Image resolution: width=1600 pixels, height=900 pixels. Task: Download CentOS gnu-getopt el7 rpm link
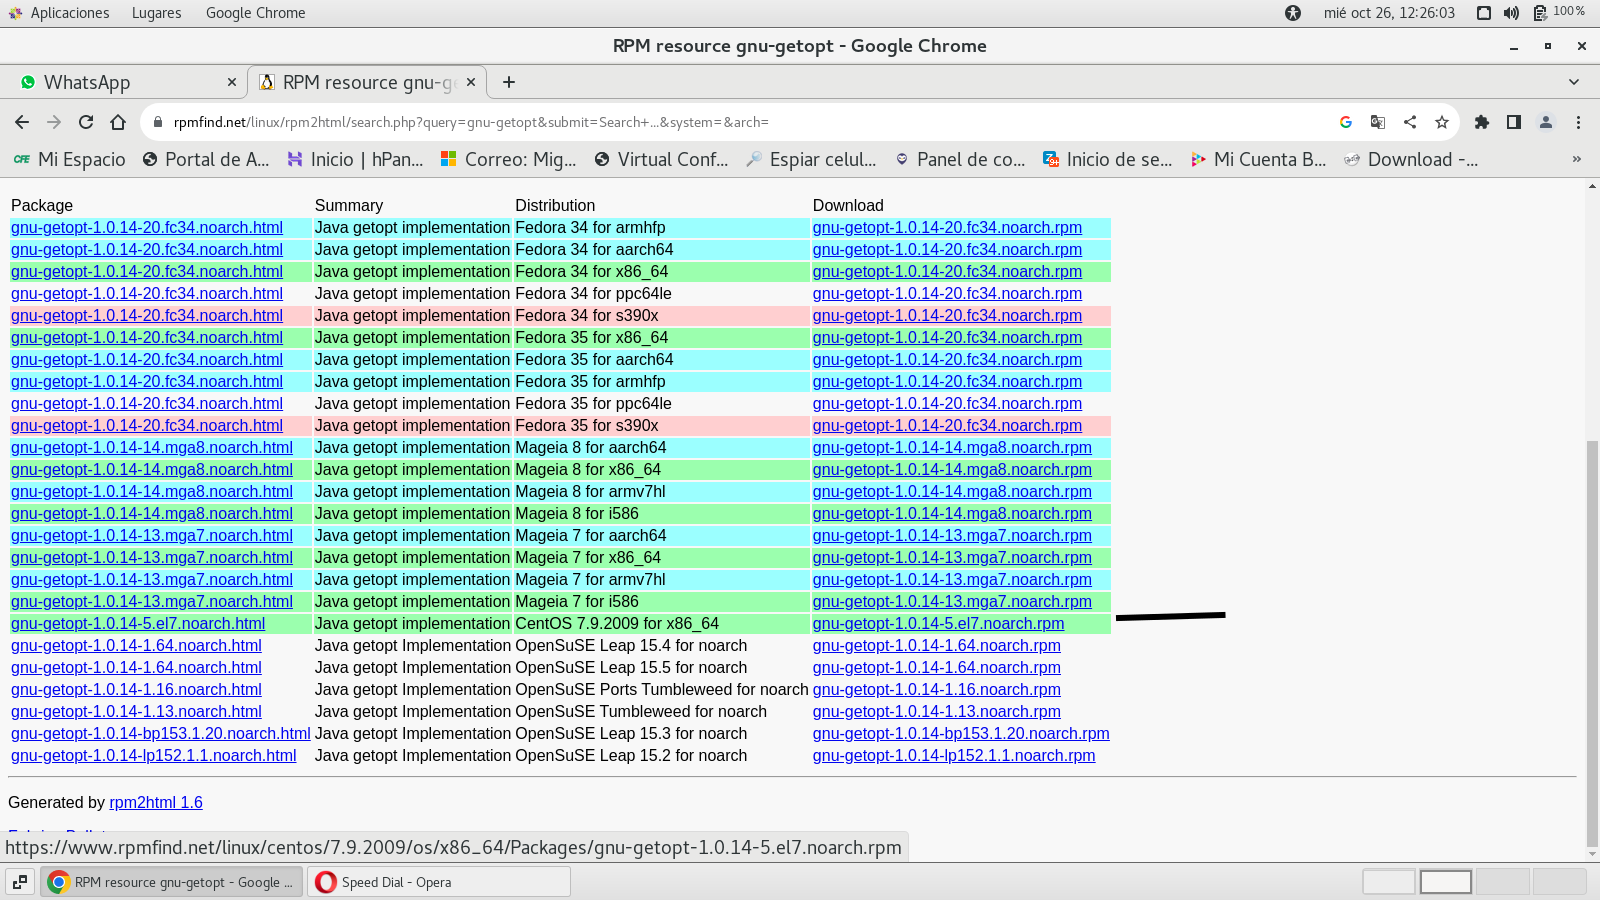coord(937,624)
